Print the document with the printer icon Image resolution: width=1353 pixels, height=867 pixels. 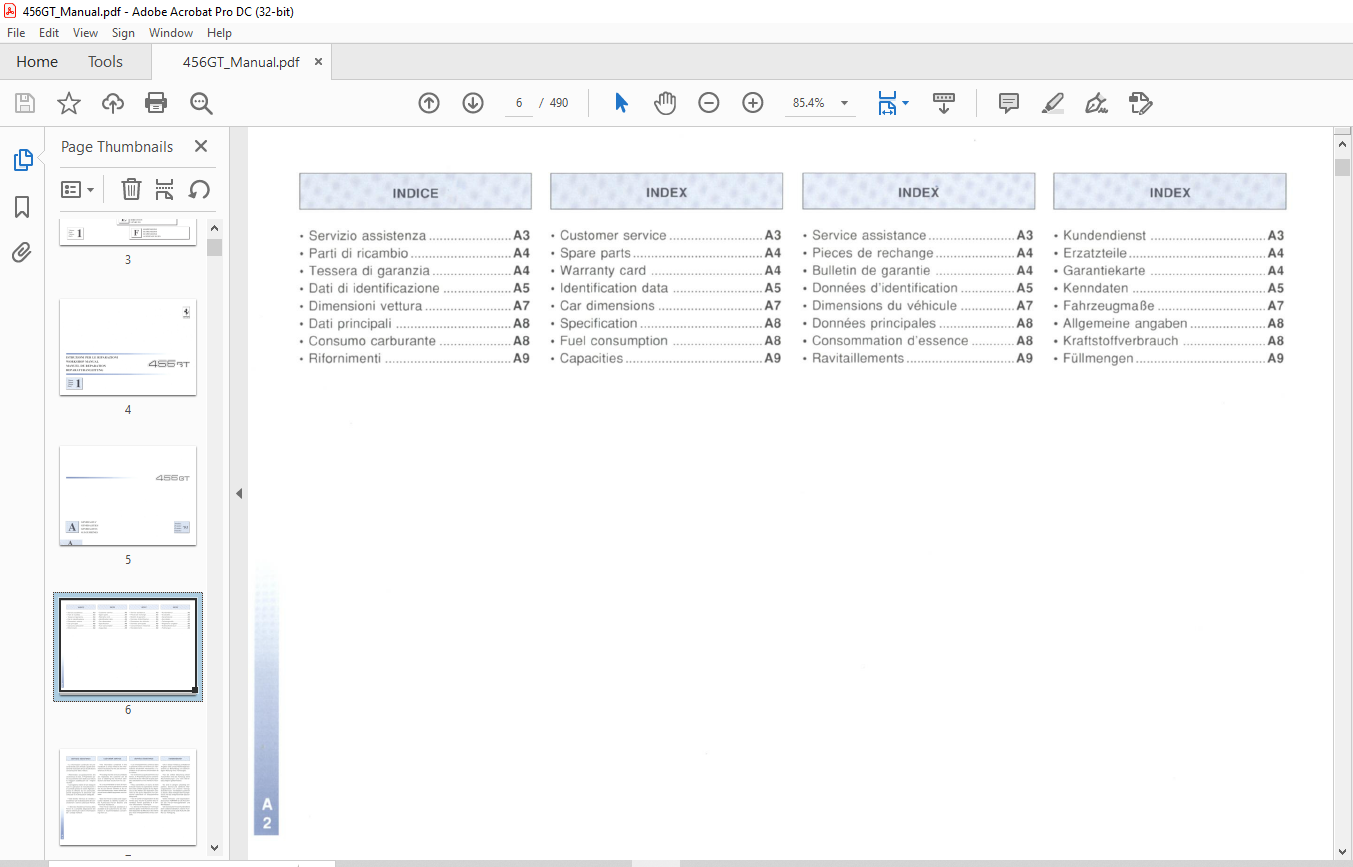click(156, 103)
